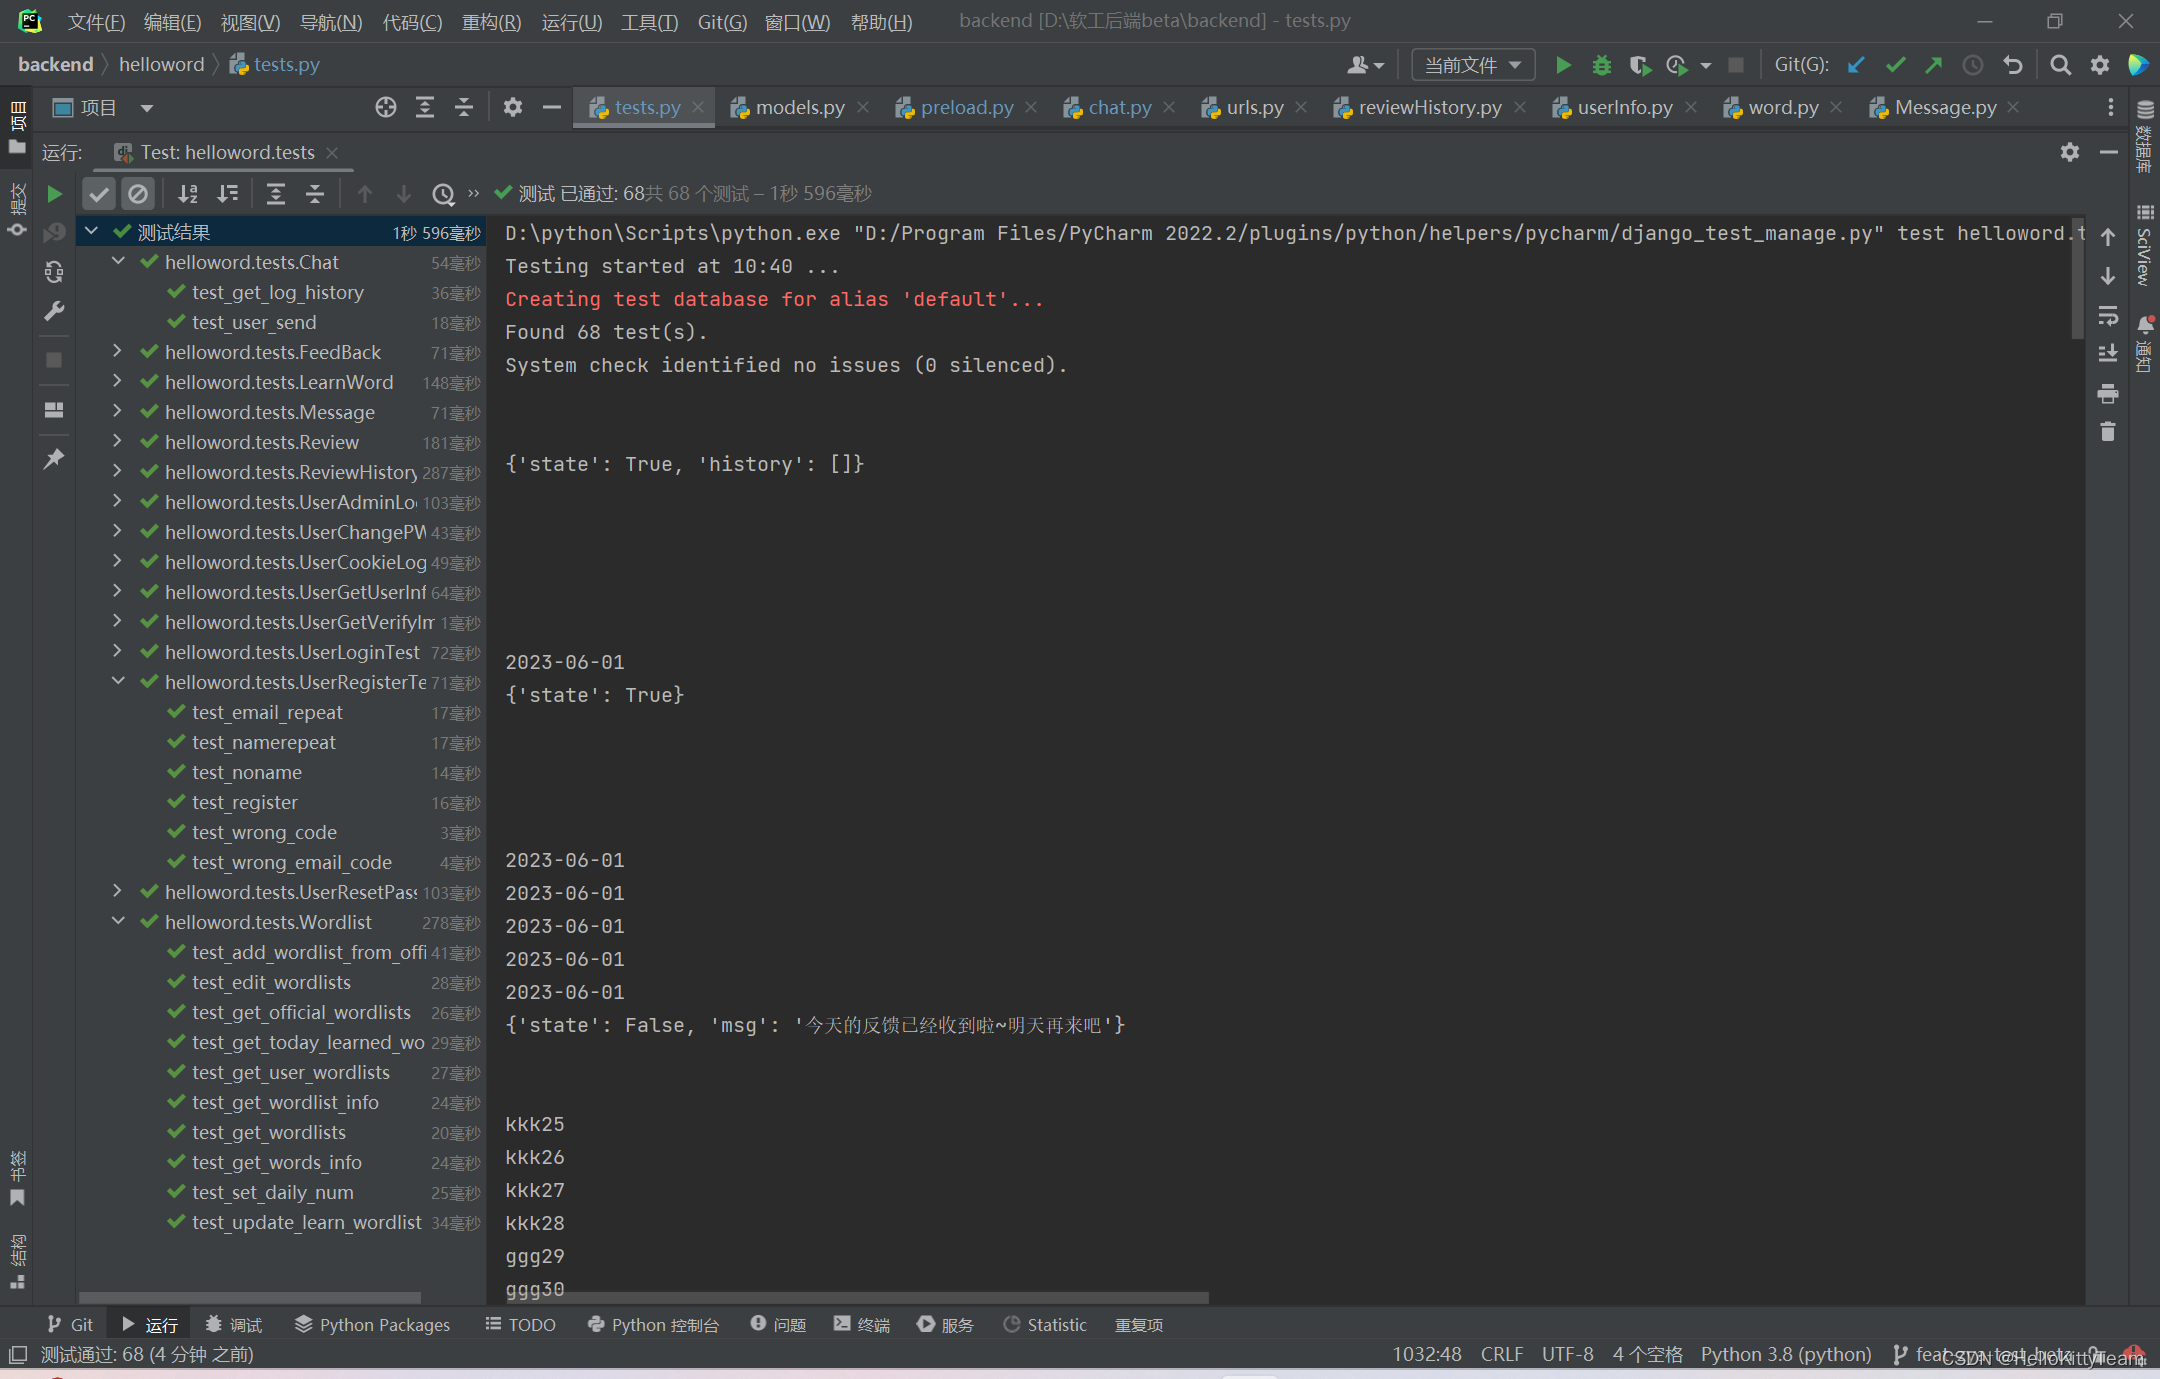Image resolution: width=2160 pixels, height=1379 pixels.
Task: Open the Git(G) menu
Action: (x=722, y=22)
